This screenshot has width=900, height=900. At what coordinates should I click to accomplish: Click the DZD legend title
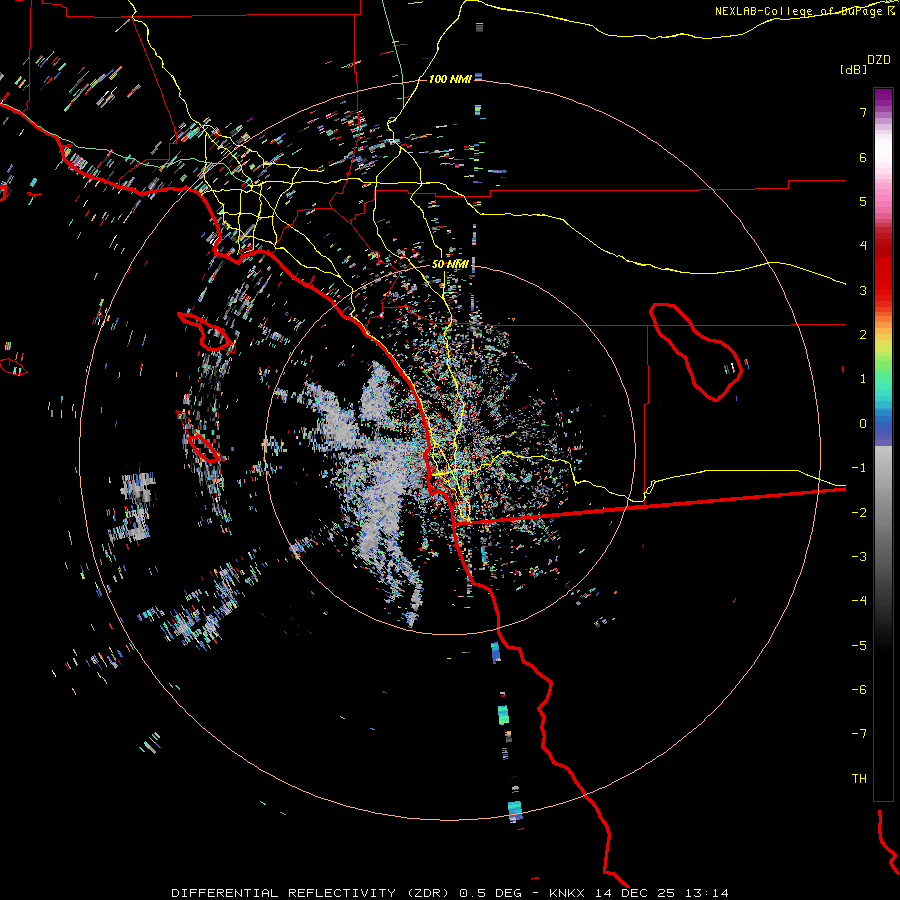point(879,59)
